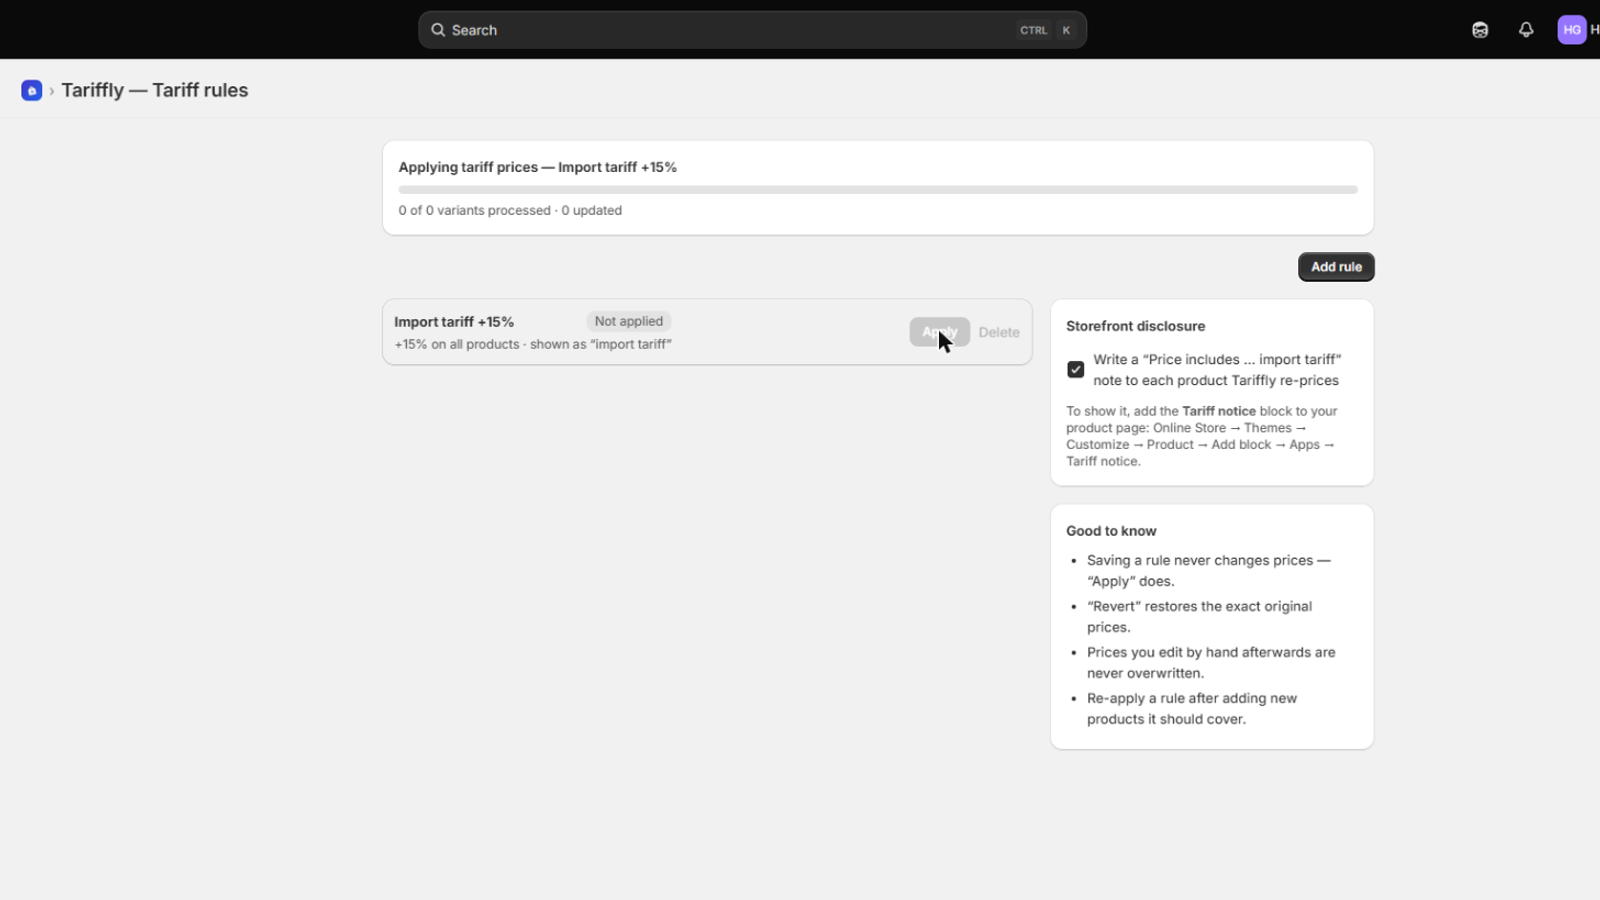Click the Storefront disclosure heading
Screen dimensions: 1600x900
[x=1135, y=326]
